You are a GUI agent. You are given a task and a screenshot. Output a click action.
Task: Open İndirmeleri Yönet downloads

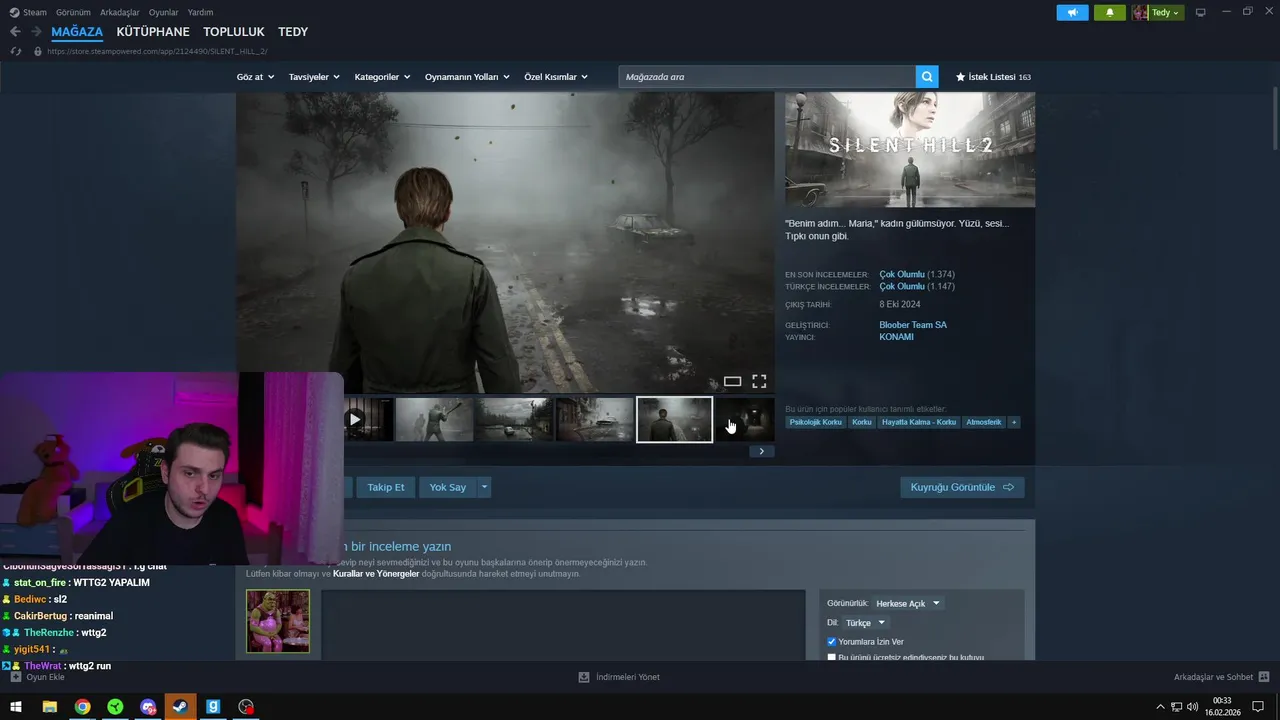click(619, 677)
